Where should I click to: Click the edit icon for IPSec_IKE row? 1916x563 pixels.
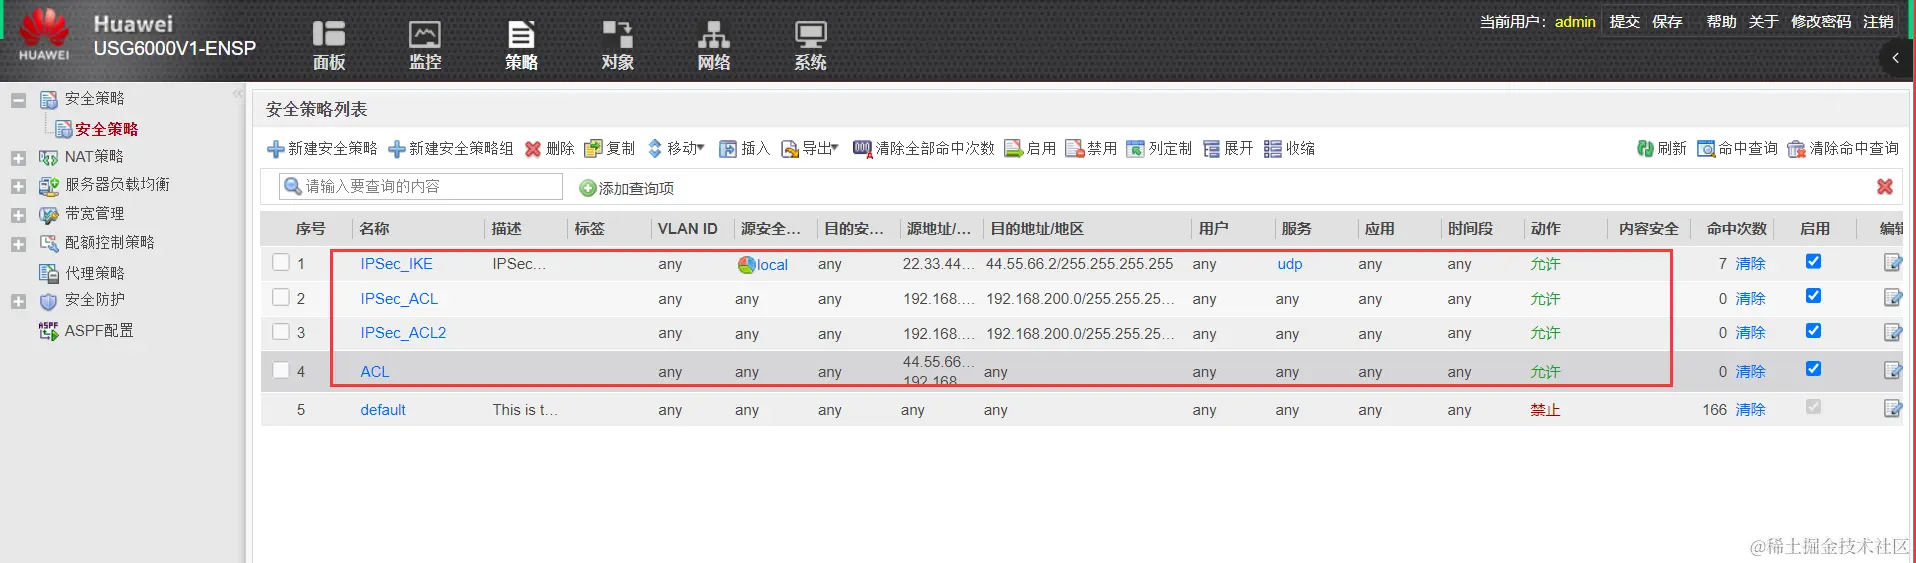[x=1892, y=263]
